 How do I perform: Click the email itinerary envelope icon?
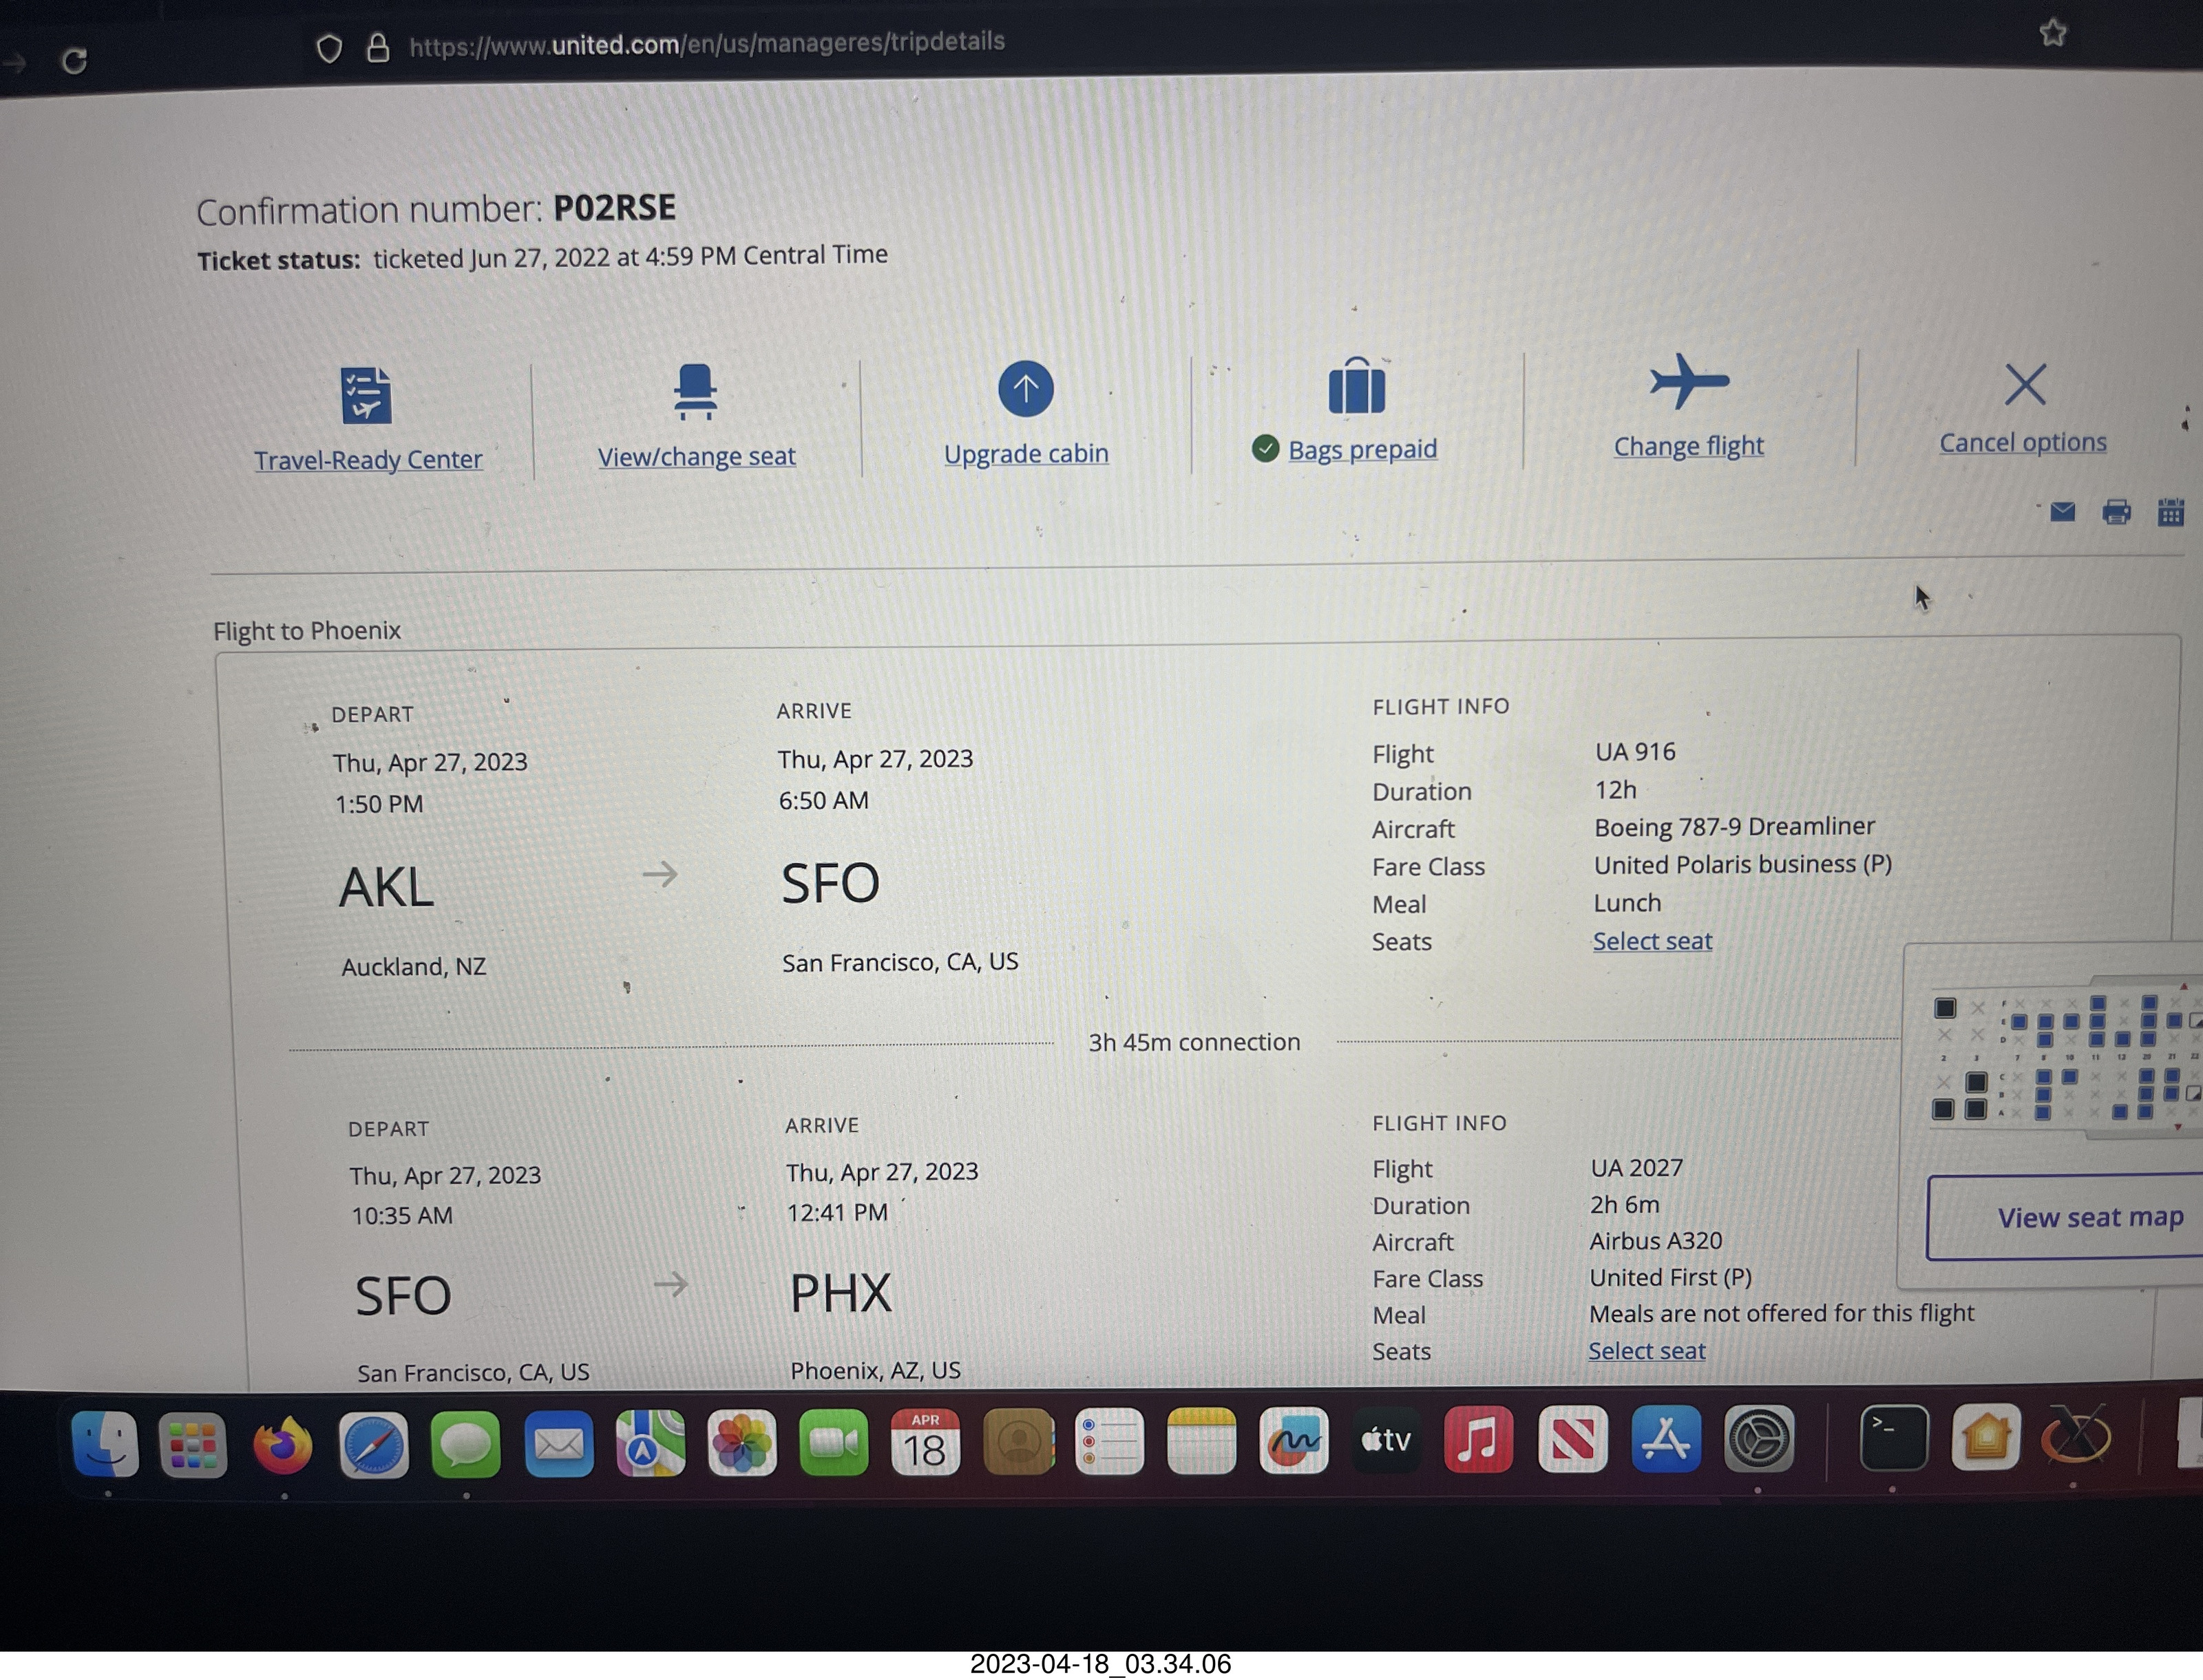coord(2062,513)
